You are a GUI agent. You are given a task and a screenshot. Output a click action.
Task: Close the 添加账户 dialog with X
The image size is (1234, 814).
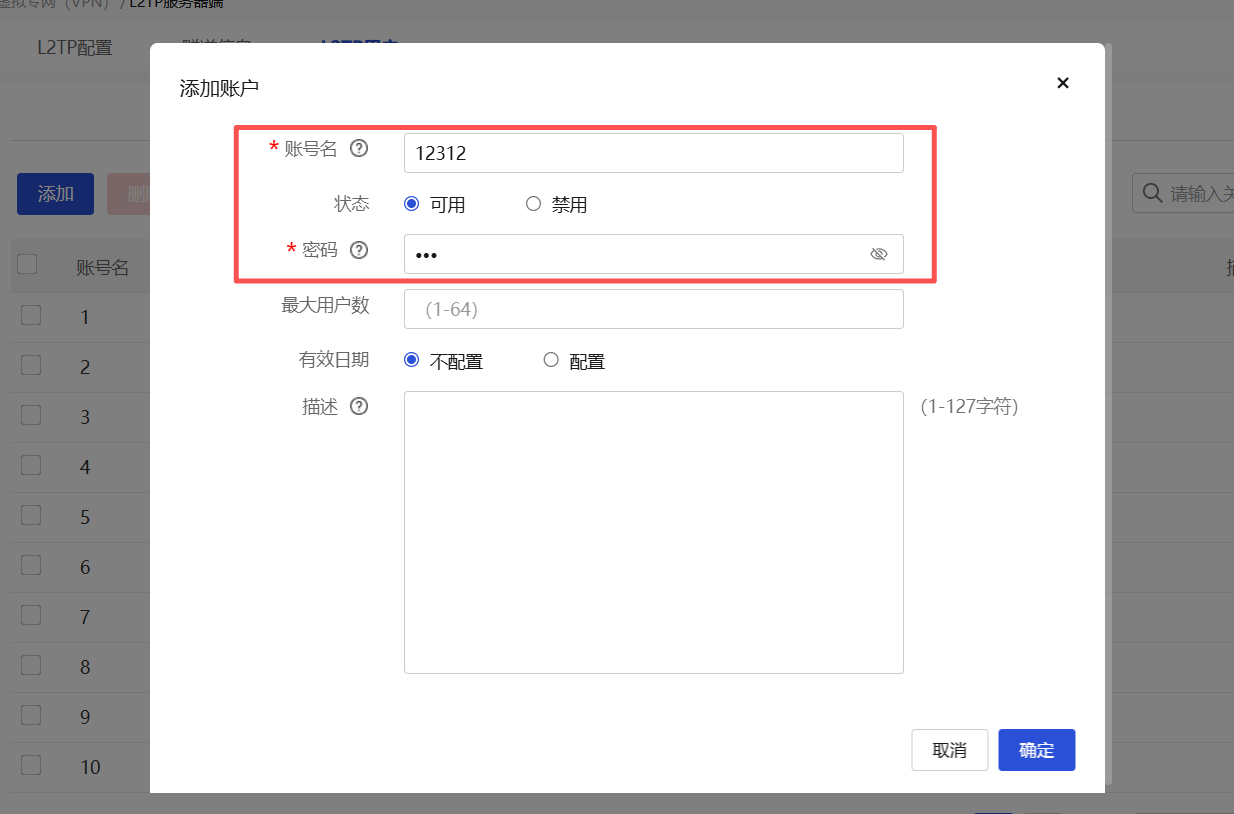[x=1063, y=83]
